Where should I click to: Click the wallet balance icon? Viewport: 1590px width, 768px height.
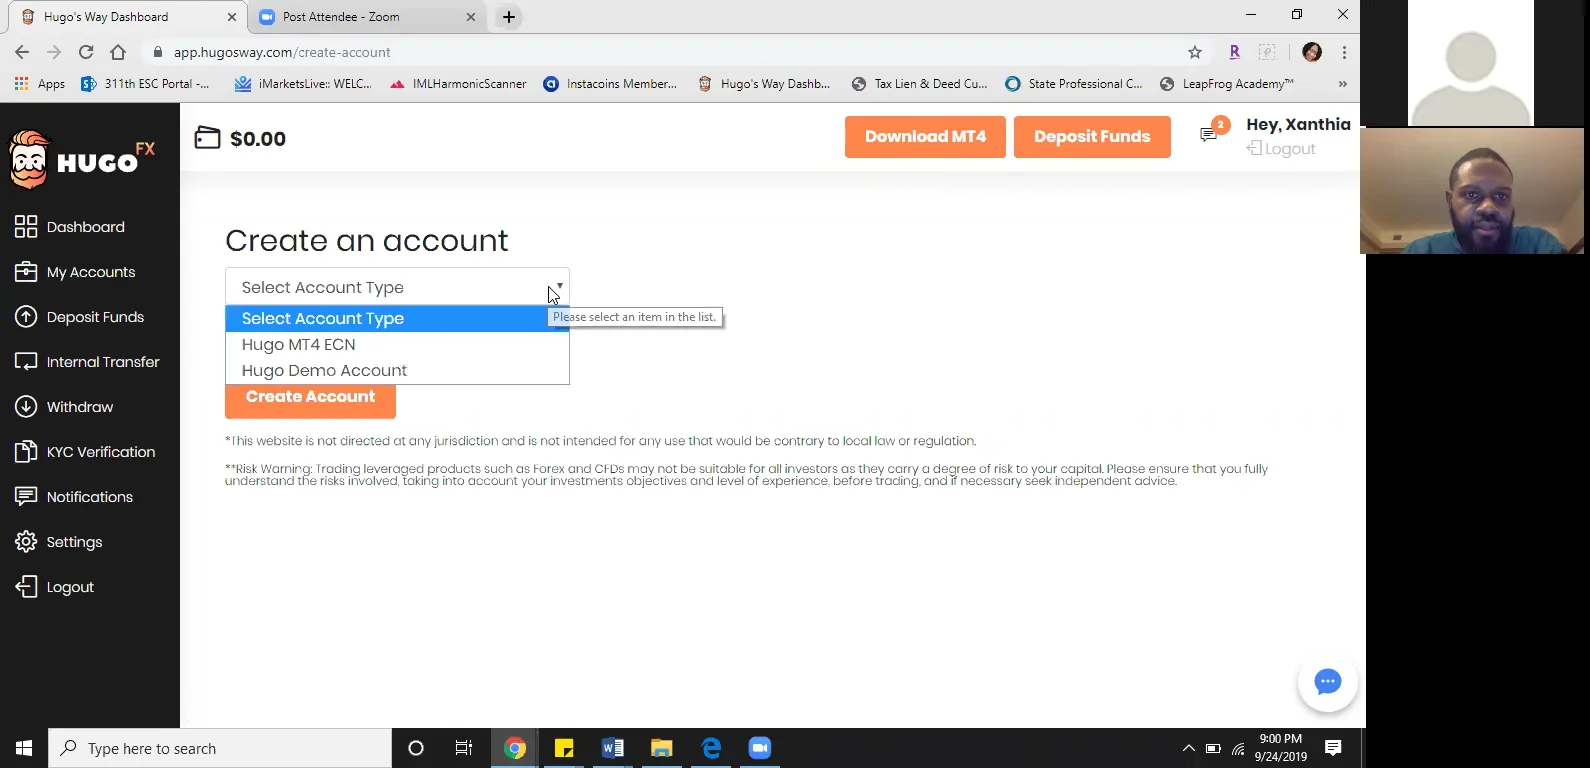tap(207, 138)
